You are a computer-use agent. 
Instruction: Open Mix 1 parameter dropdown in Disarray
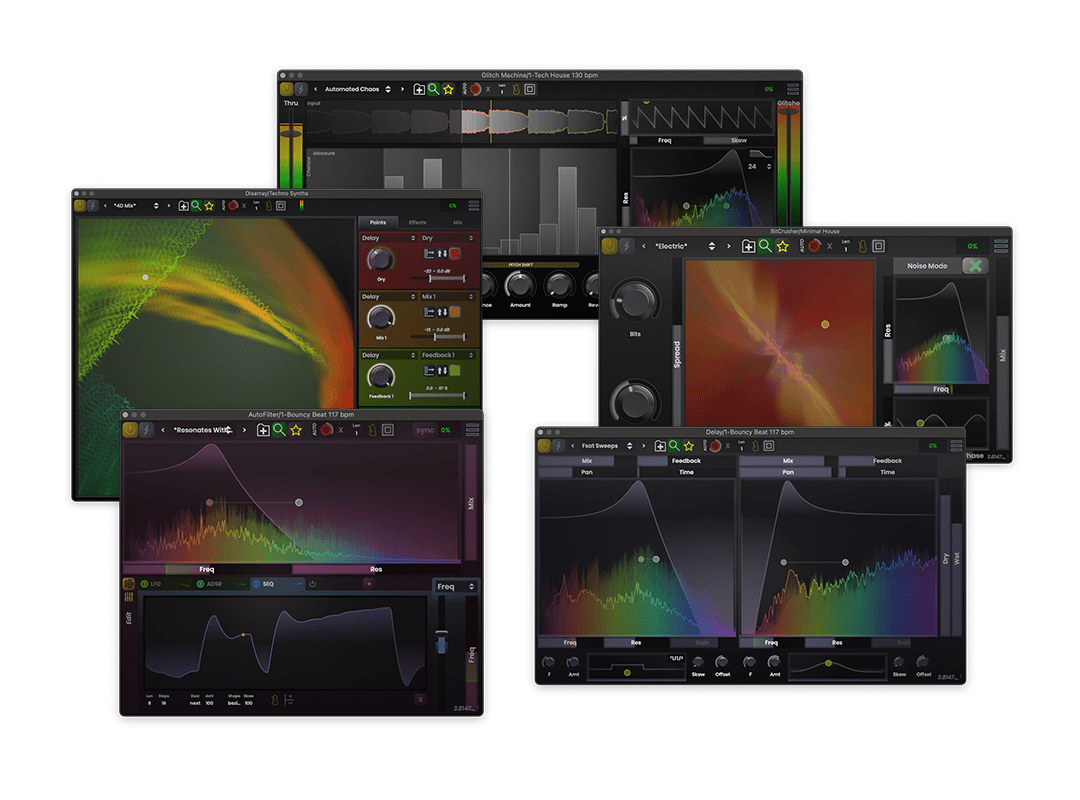(x=448, y=297)
